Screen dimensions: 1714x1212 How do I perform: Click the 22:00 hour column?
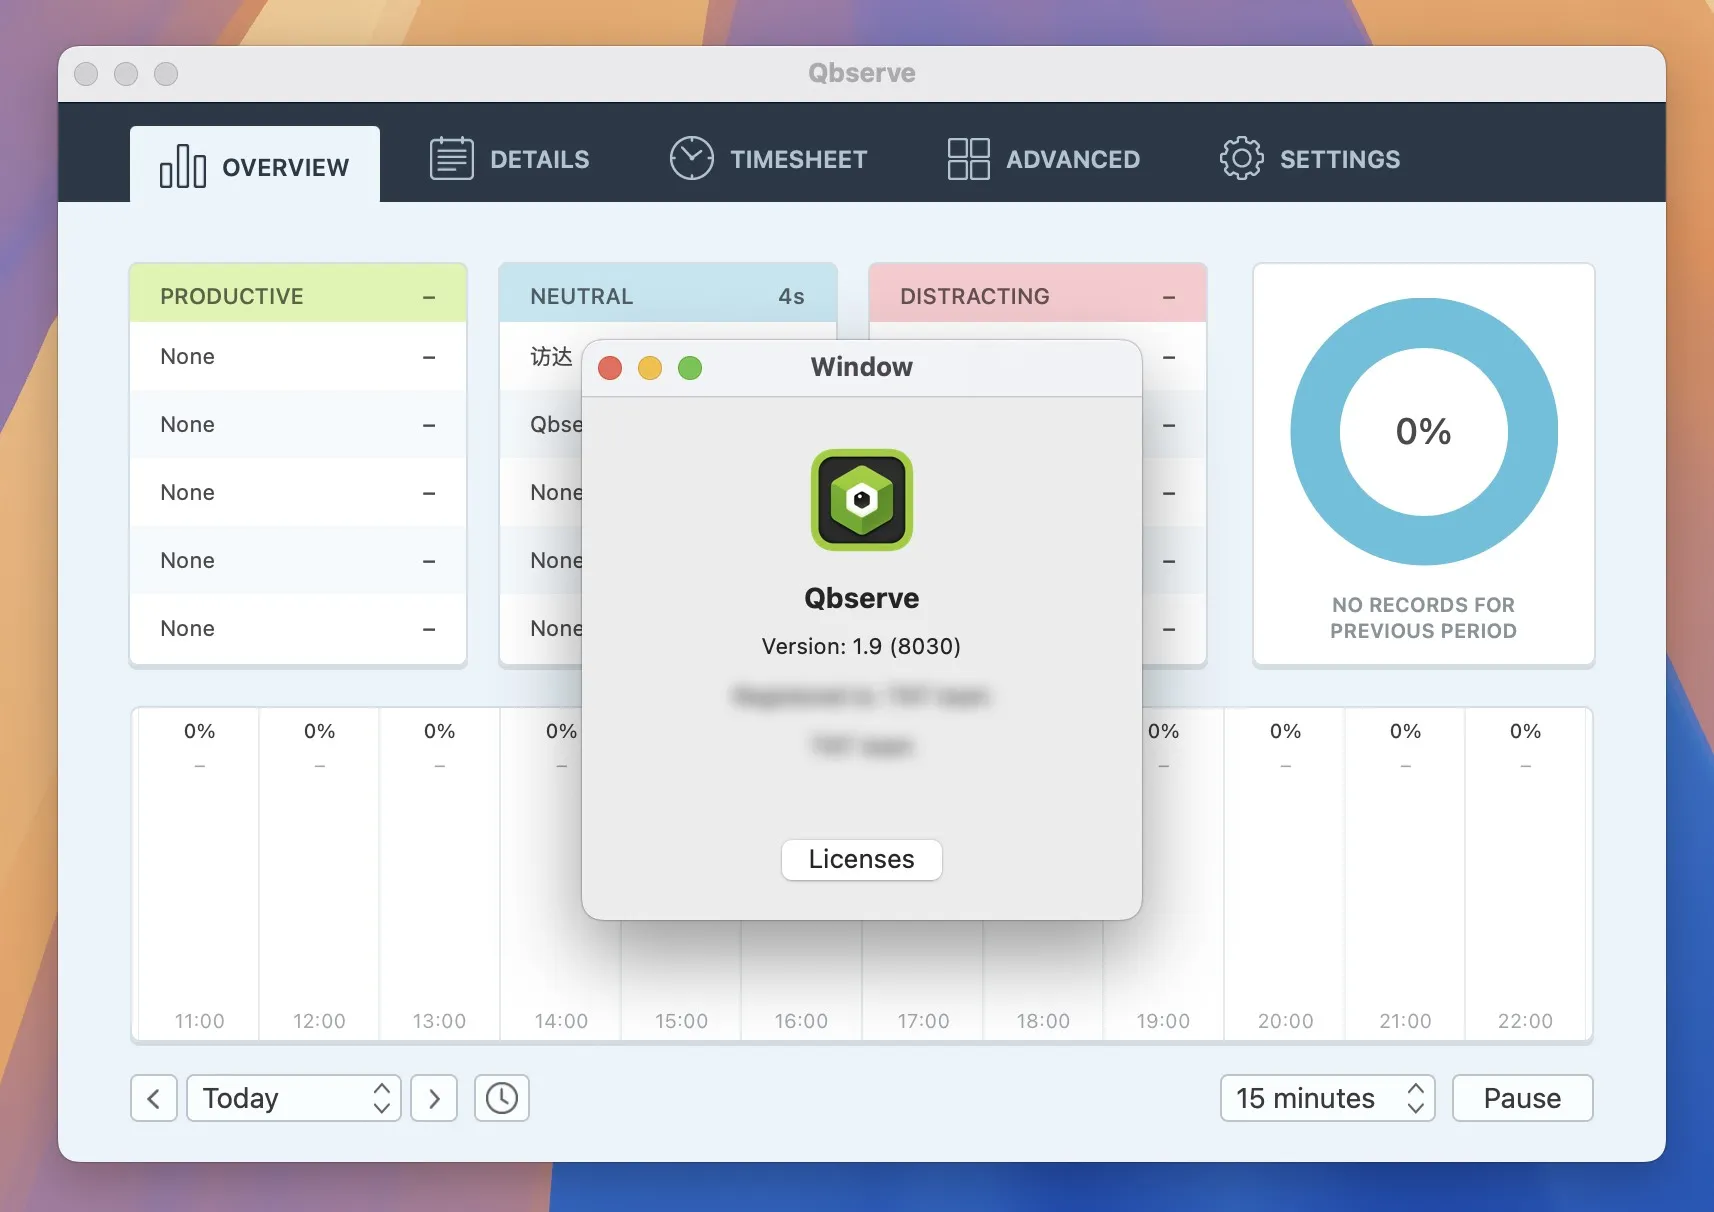(1525, 875)
